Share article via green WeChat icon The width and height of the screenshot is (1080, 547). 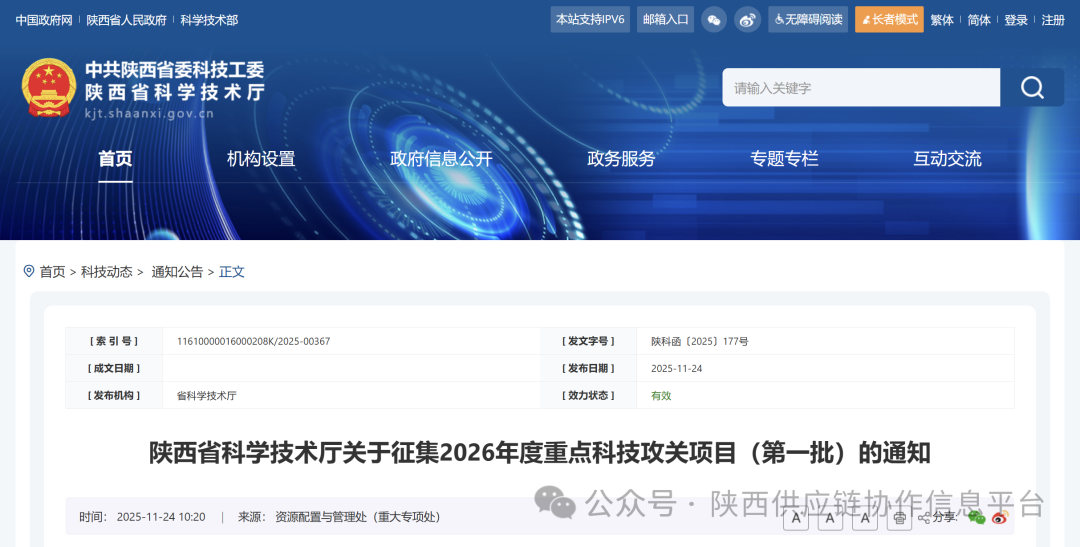coord(976,517)
